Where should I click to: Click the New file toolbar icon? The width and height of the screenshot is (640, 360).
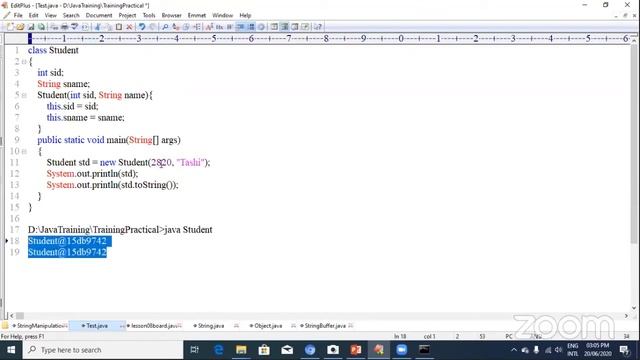point(10,27)
